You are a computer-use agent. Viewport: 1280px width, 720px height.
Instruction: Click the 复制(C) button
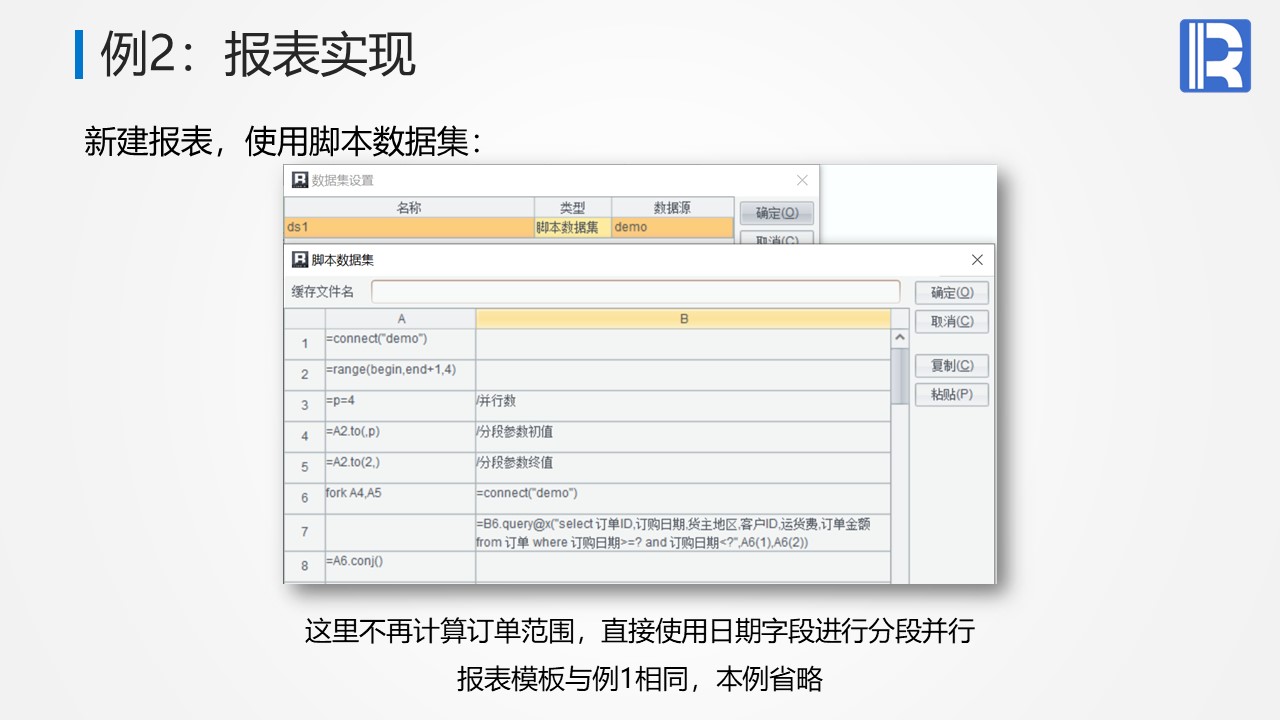pyautogui.click(x=951, y=365)
